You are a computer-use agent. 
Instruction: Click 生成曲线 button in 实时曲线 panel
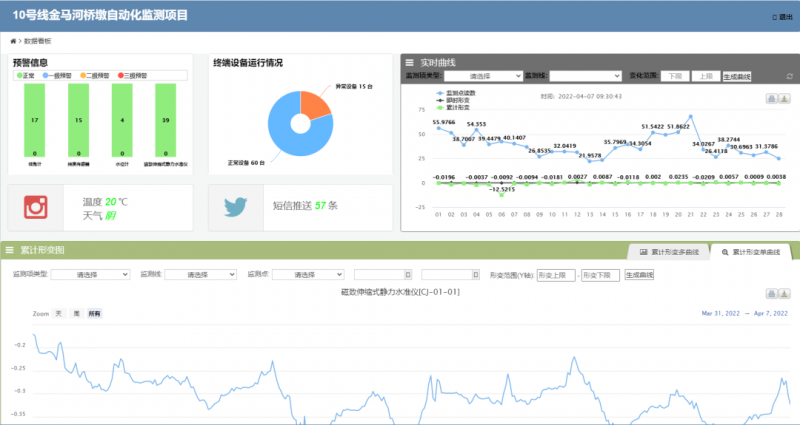(735, 76)
